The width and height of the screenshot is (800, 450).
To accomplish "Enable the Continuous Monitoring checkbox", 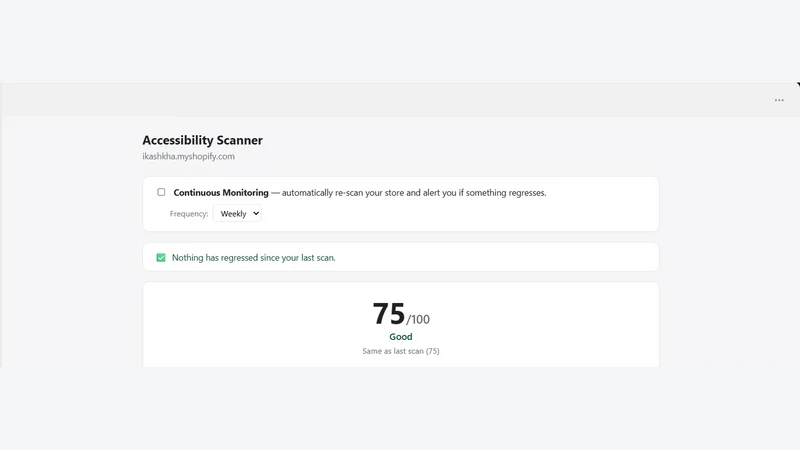I will [161, 192].
